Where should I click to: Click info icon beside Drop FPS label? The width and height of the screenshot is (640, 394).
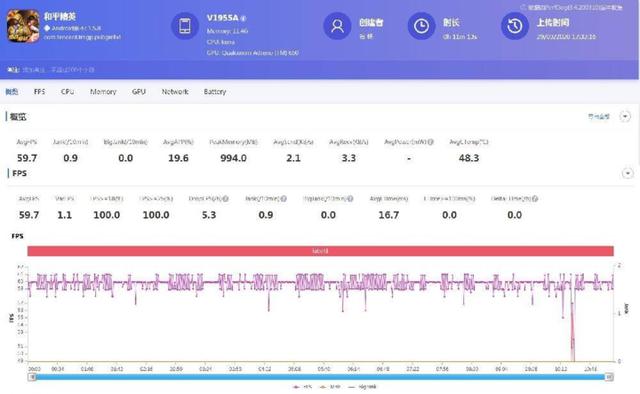225,198
